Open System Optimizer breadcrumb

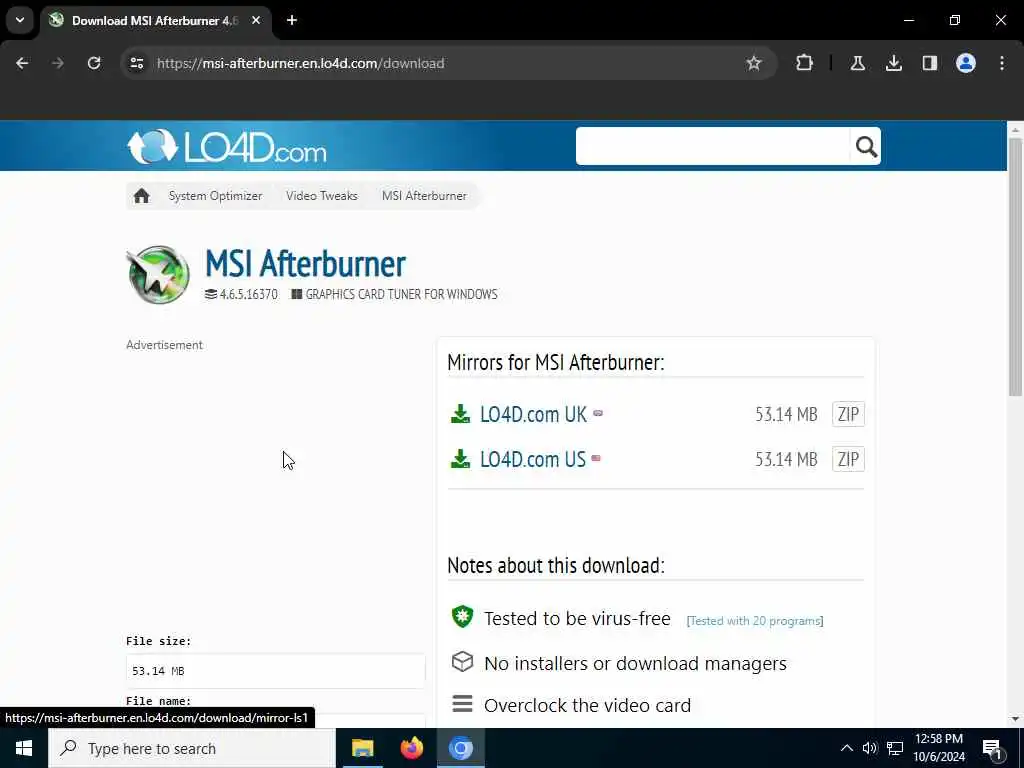tap(215, 196)
